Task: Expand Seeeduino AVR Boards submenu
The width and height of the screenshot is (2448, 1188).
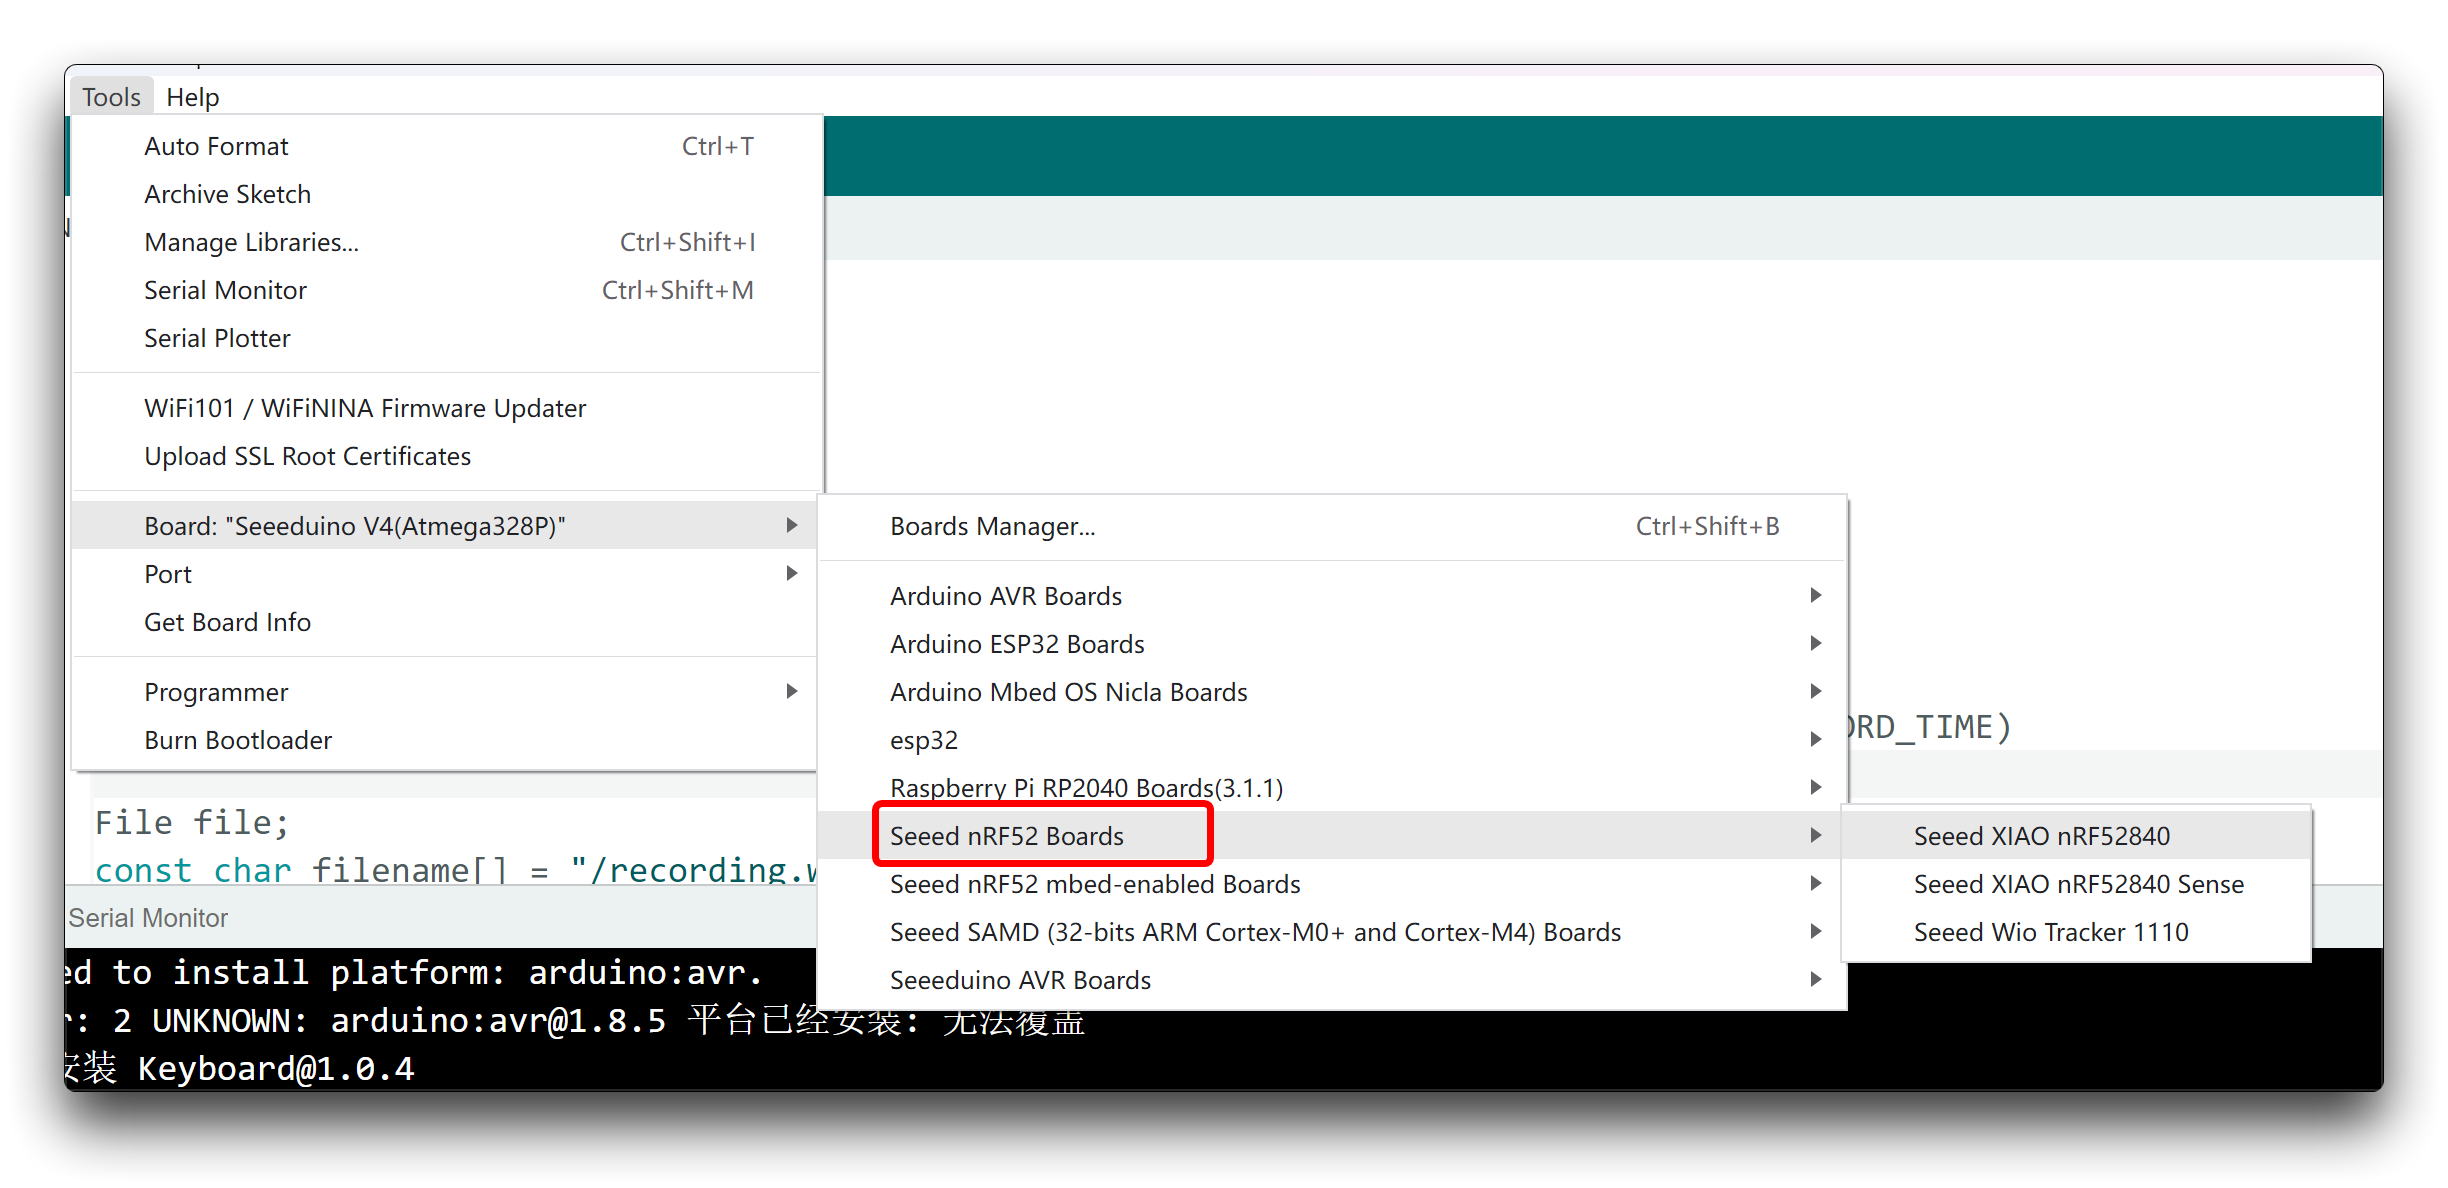Action: [x=1332, y=980]
